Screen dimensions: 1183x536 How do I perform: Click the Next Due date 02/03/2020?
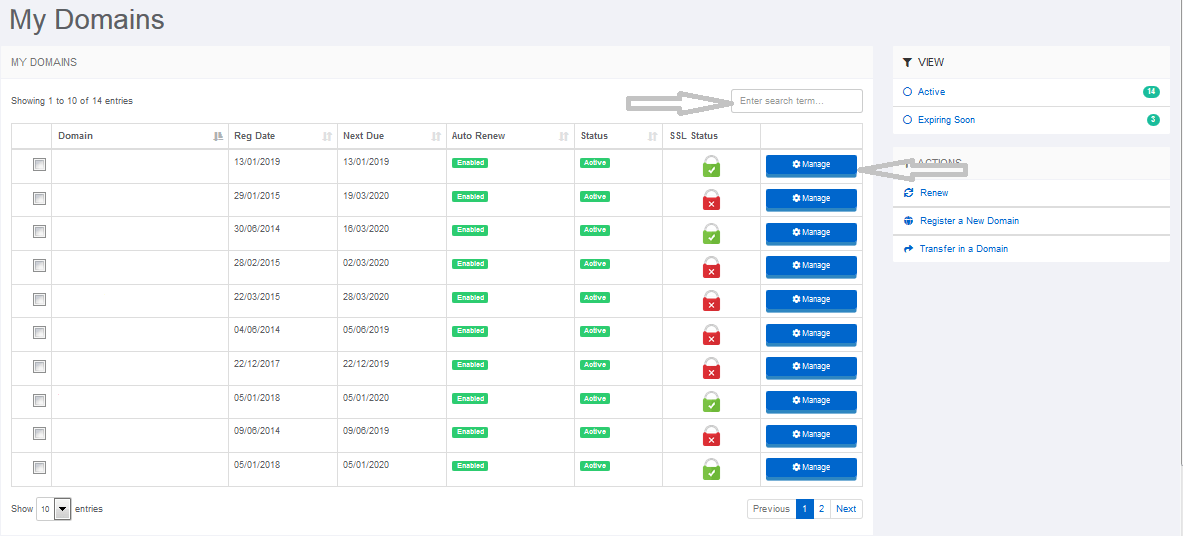click(x=366, y=263)
